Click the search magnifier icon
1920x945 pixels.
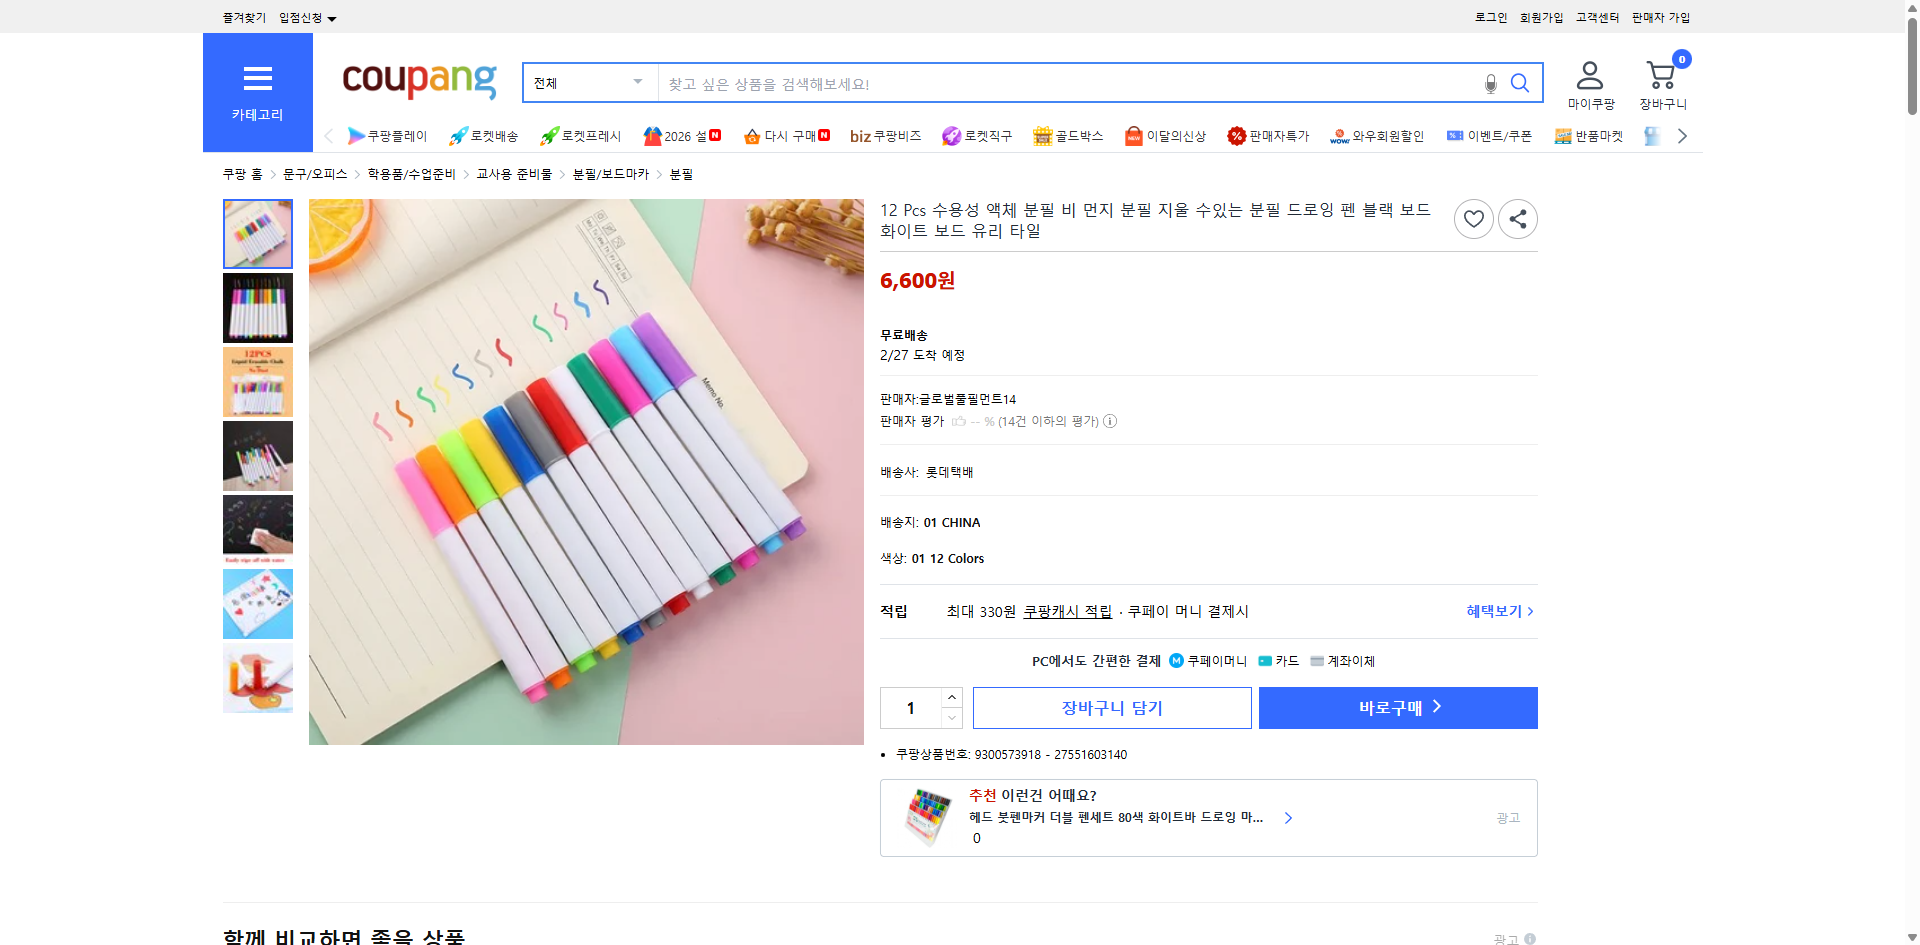coord(1520,83)
